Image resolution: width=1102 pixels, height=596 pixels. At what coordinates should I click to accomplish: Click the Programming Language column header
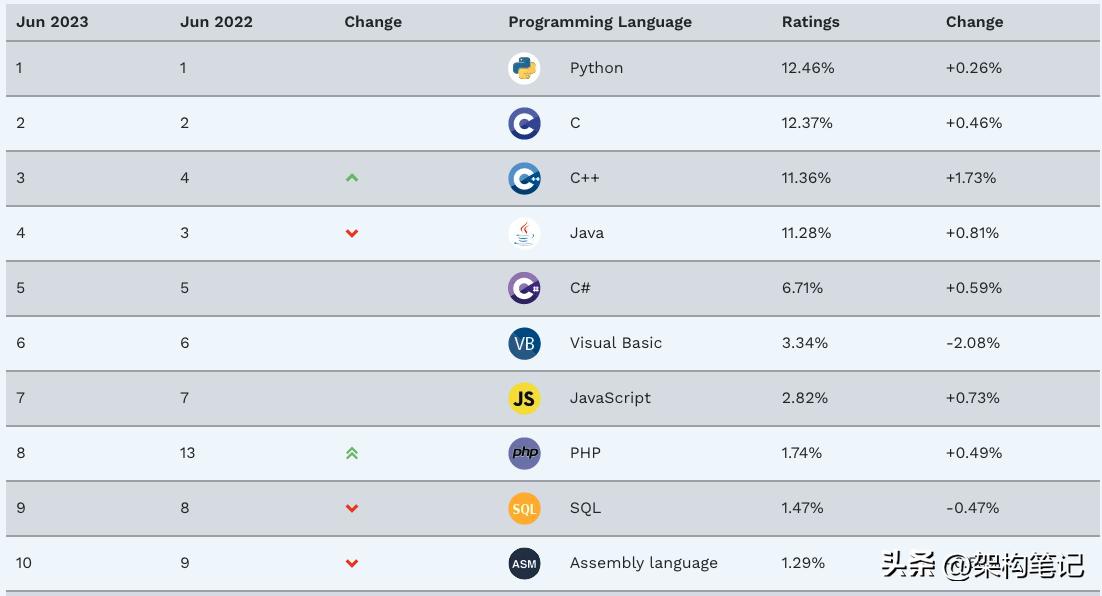pyautogui.click(x=599, y=22)
